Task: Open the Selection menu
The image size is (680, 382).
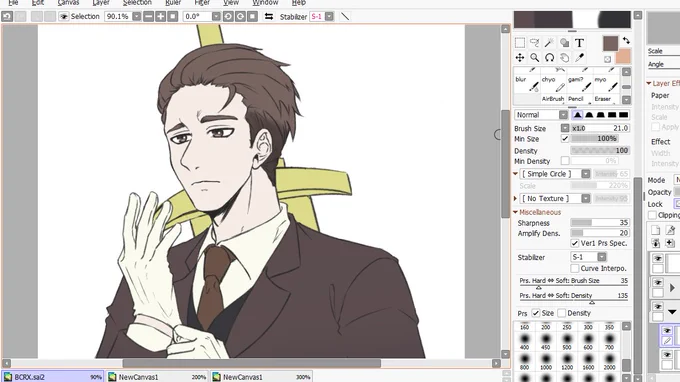Action: click(137, 3)
